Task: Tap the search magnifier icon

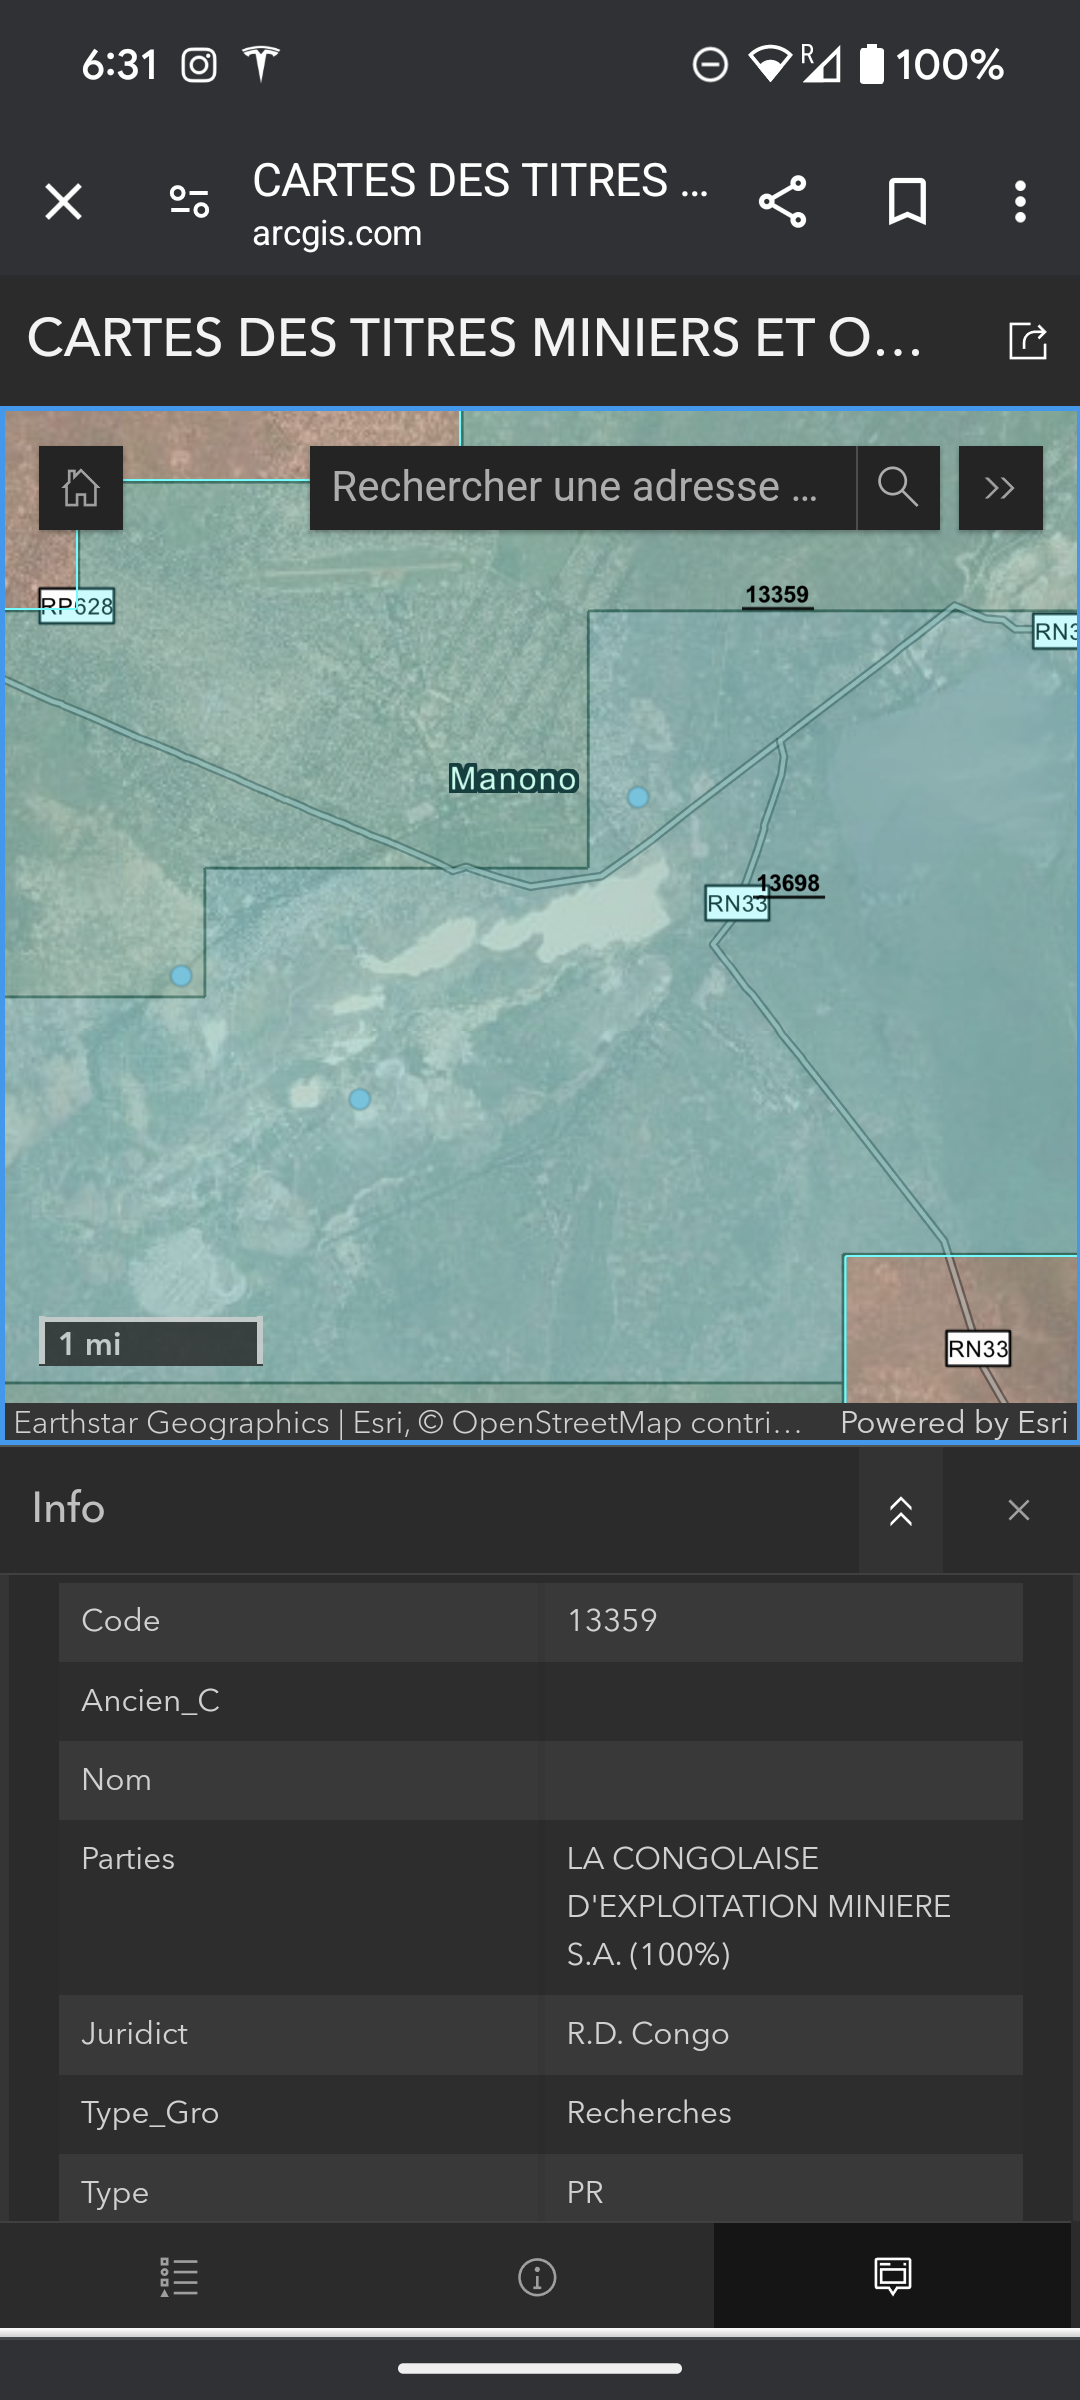Action: (897, 488)
